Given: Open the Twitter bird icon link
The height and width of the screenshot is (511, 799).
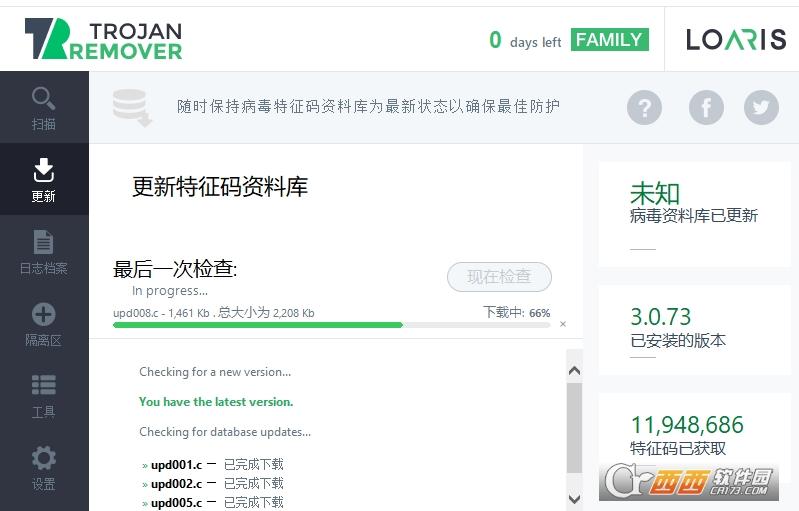Looking at the screenshot, I should 761,107.
